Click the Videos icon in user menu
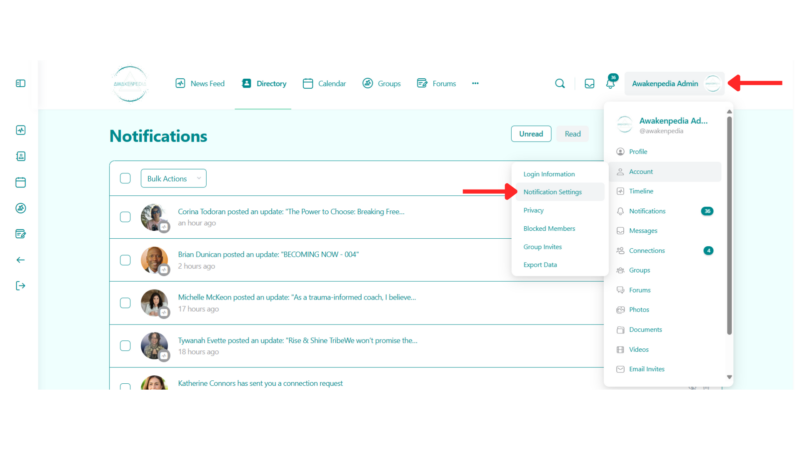Screen dimensions: 800x450 click(620, 349)
